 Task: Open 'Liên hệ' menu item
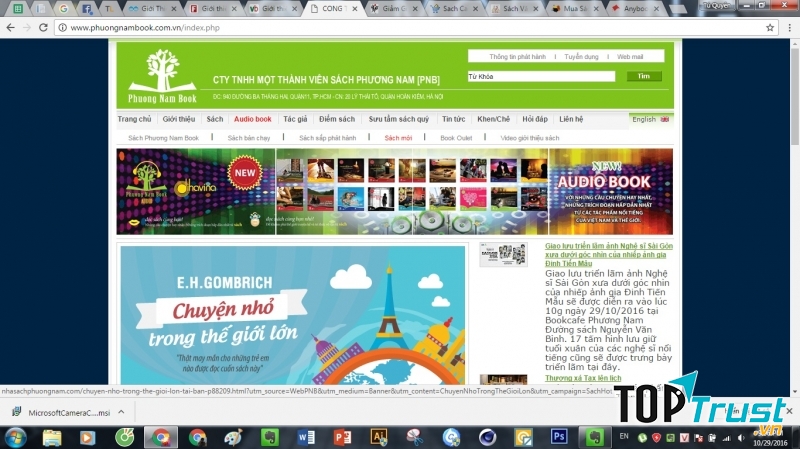click(571, 119)
